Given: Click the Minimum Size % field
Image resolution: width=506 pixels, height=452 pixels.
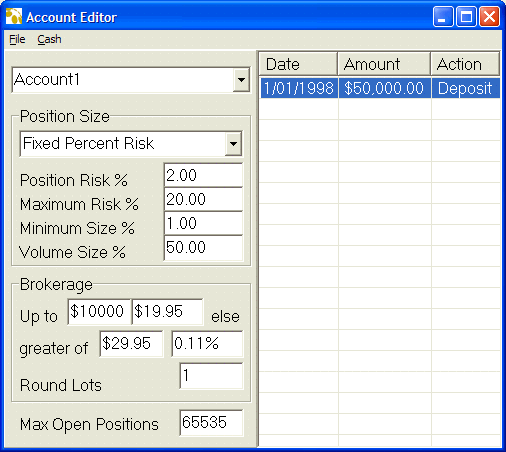Looking at the screenshot, I should coord(203,223).
